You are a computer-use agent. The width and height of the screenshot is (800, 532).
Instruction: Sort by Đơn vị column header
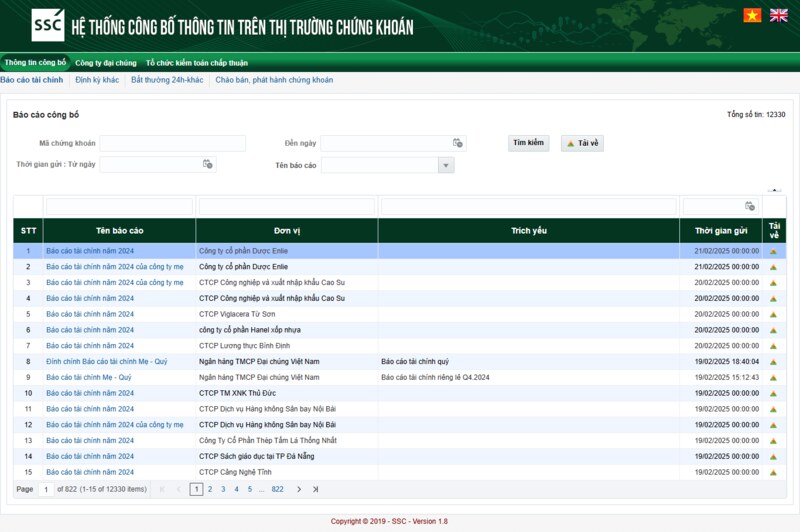287,231
